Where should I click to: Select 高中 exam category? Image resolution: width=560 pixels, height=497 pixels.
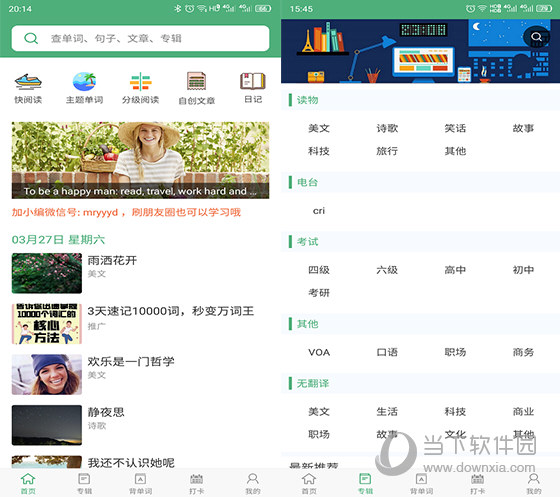pos(455,270)
